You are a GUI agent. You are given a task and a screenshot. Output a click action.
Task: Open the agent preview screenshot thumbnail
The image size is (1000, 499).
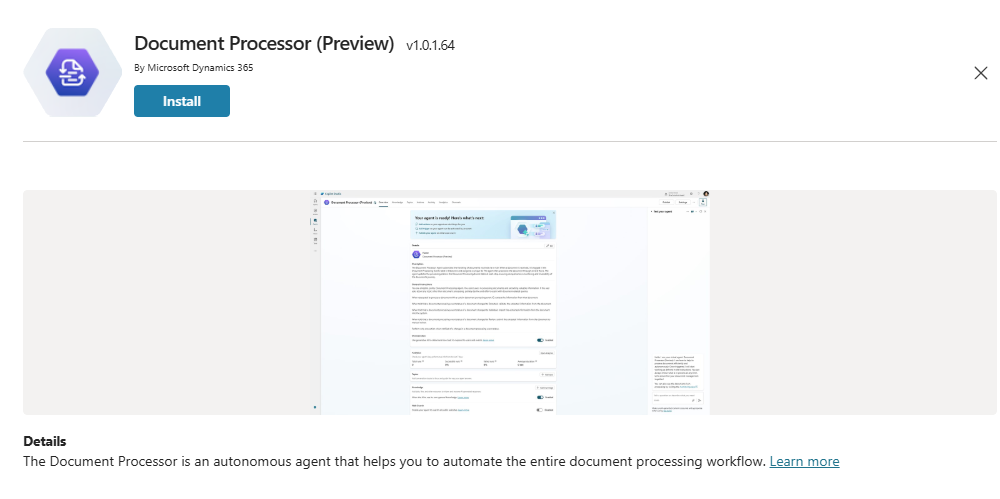[x=510, y=302]
